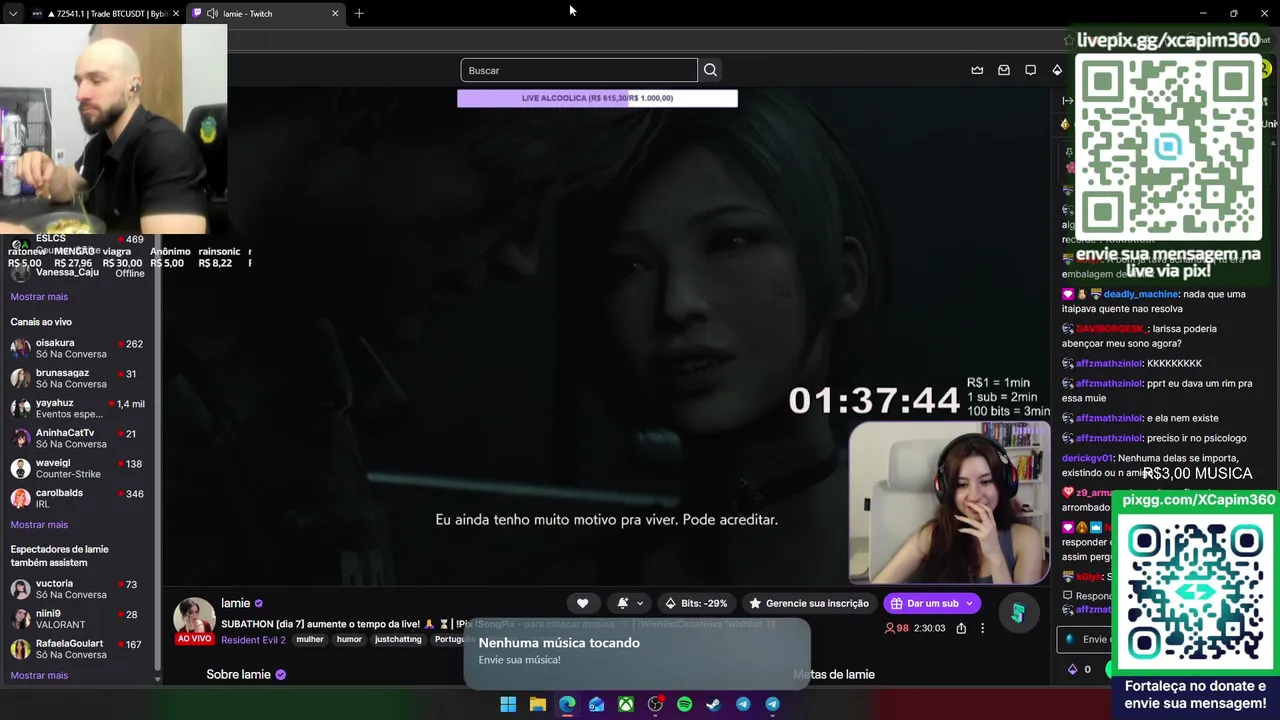
Task: Click the Get Bits diamond icon
Action: point(1057,70)
